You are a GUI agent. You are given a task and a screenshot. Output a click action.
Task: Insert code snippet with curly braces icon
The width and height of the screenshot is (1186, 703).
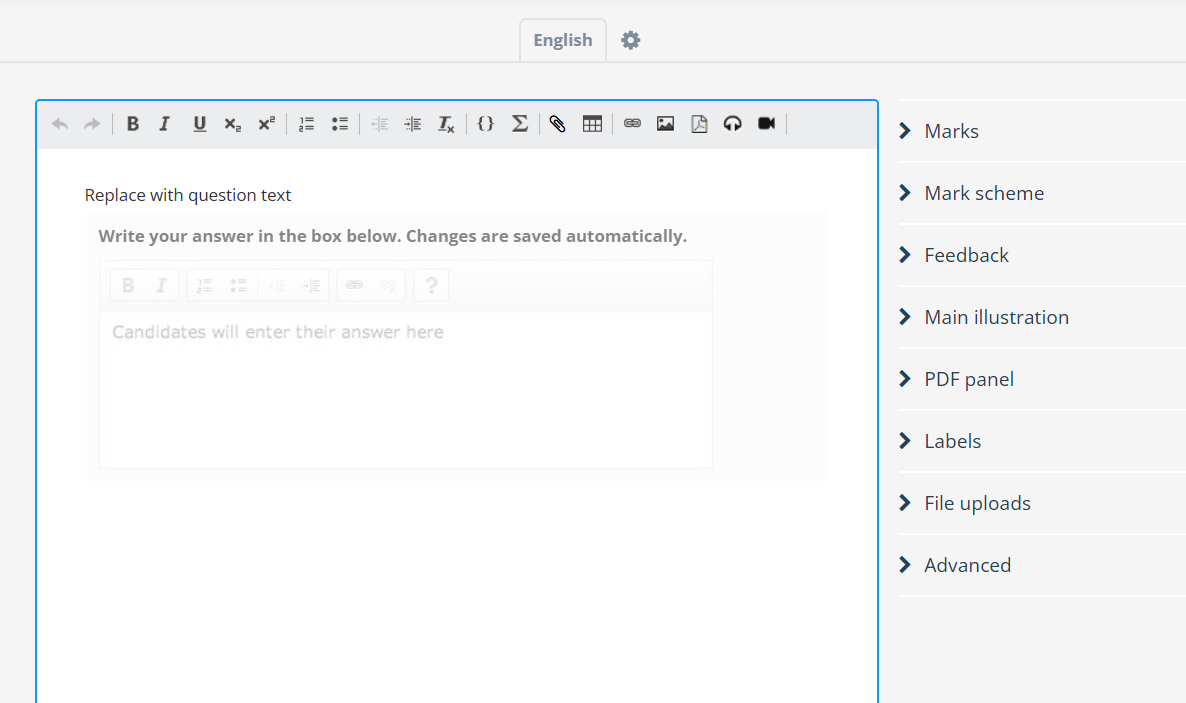(486, 124)
